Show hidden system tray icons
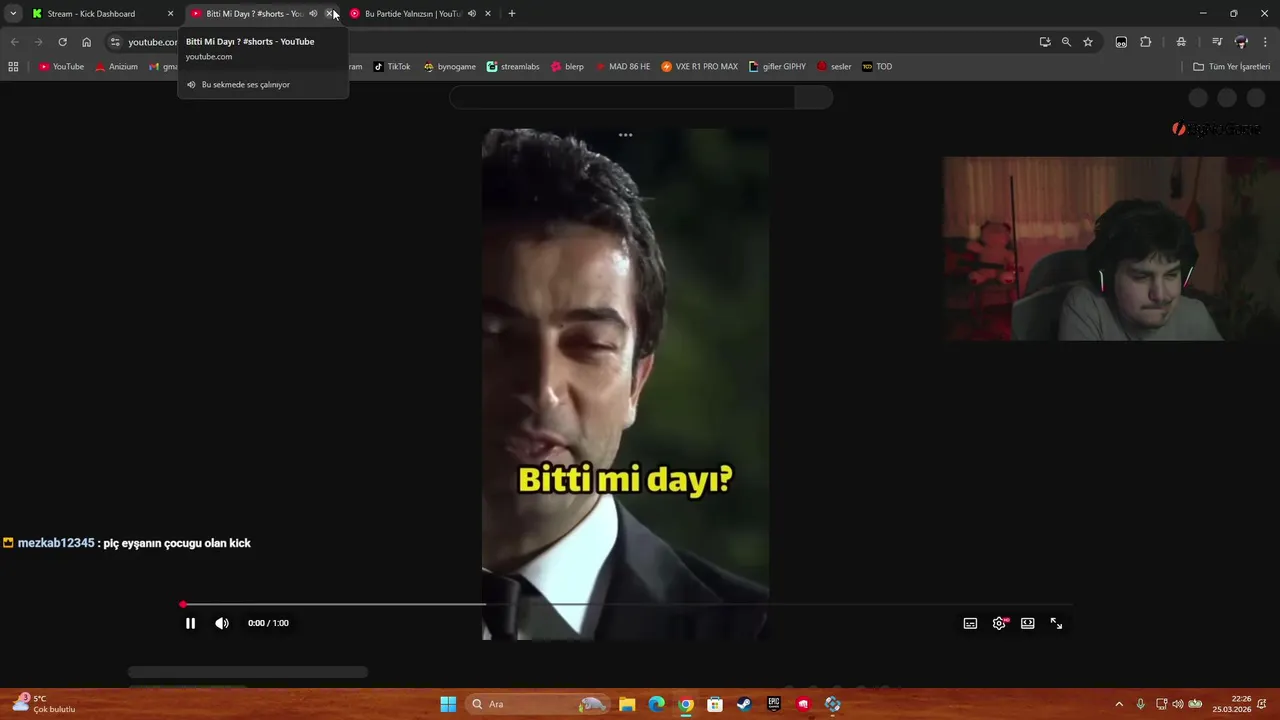Screen dimensions: 1280x720 click(1119, 704)
